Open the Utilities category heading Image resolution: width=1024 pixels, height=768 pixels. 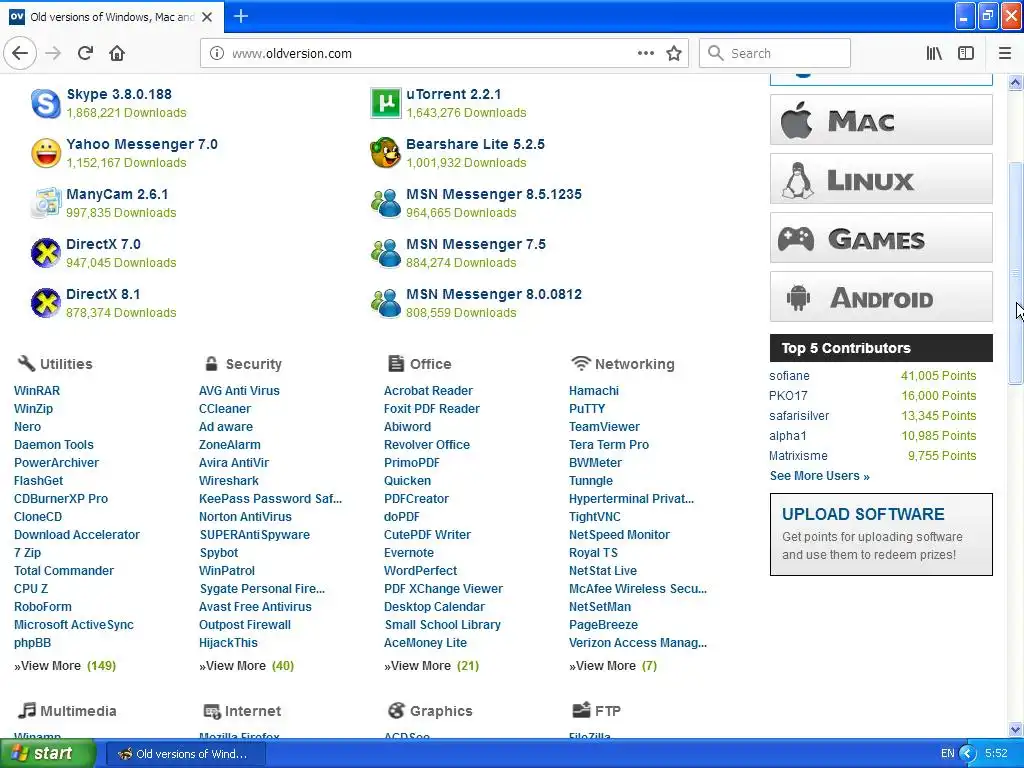55,364
